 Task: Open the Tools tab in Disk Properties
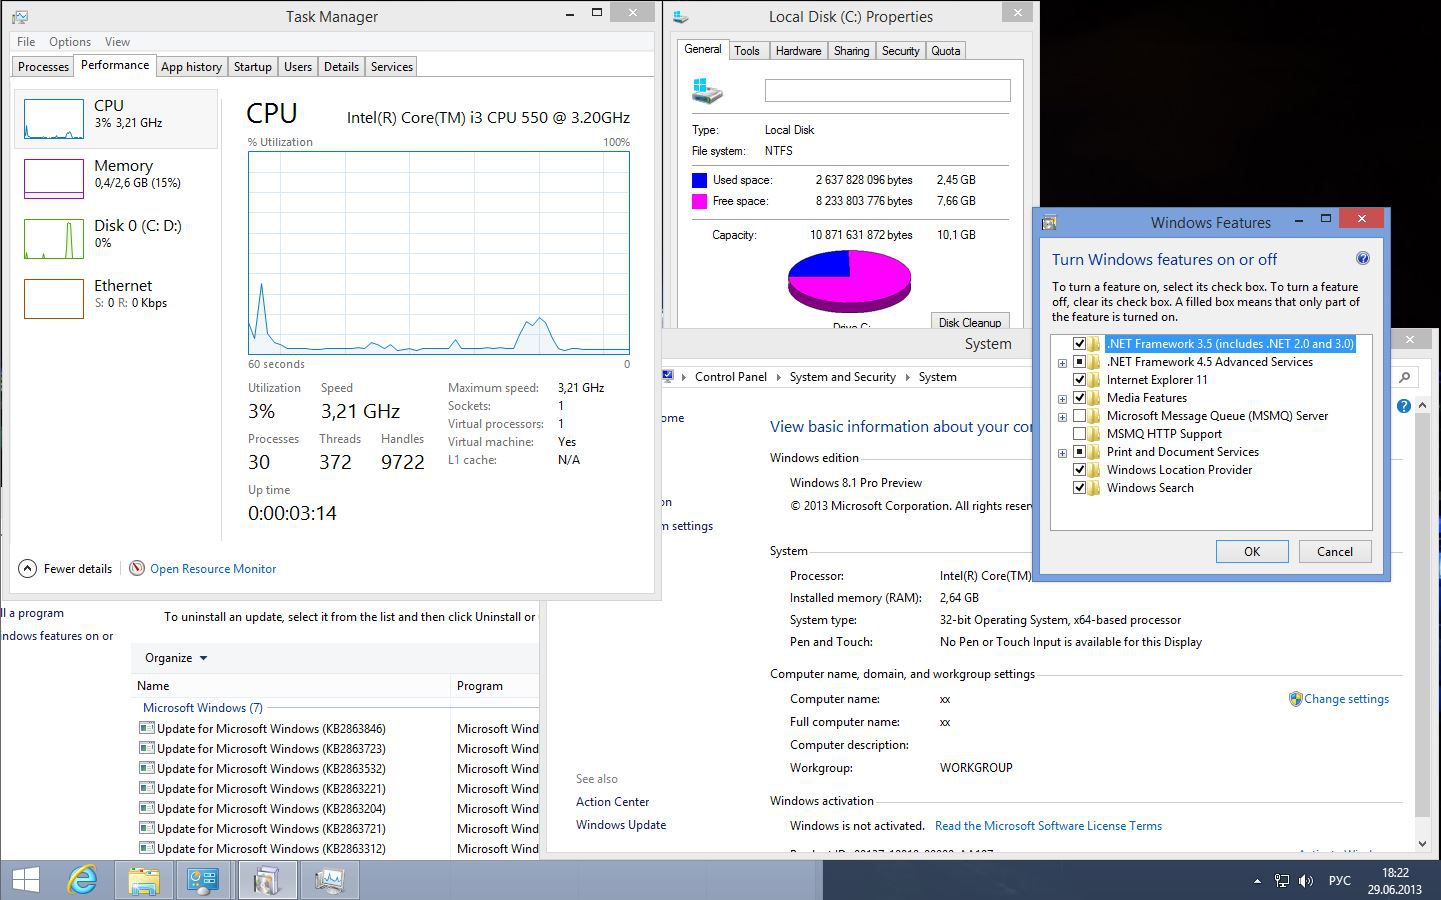[x=747, y=51]
